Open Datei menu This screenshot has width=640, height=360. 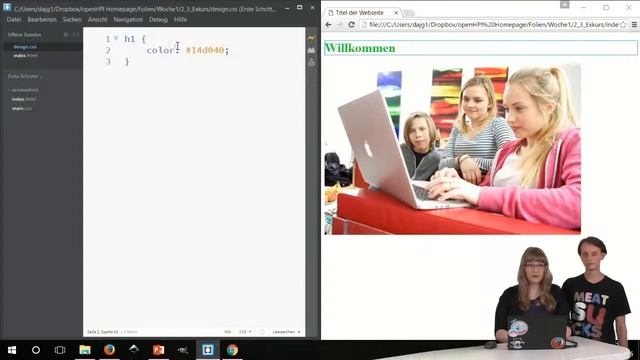pos(14,20)
